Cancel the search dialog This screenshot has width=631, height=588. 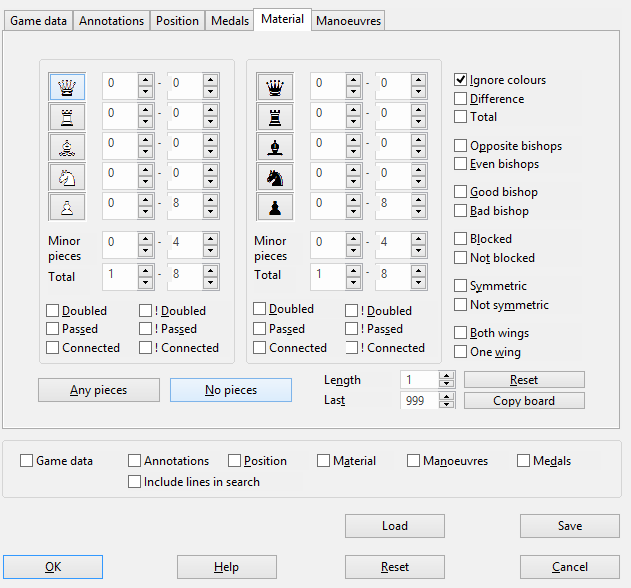pos(570,567)
